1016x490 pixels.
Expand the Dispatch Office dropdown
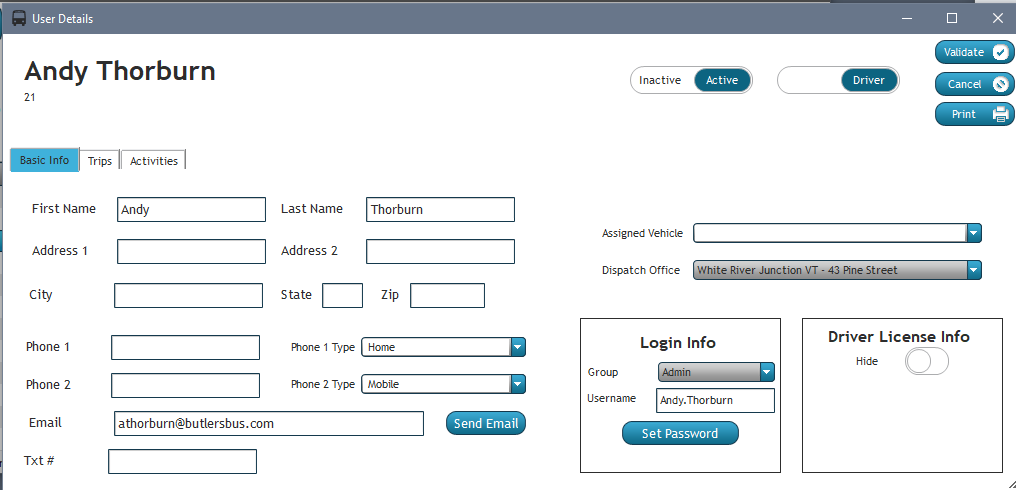tap(974, 270)
